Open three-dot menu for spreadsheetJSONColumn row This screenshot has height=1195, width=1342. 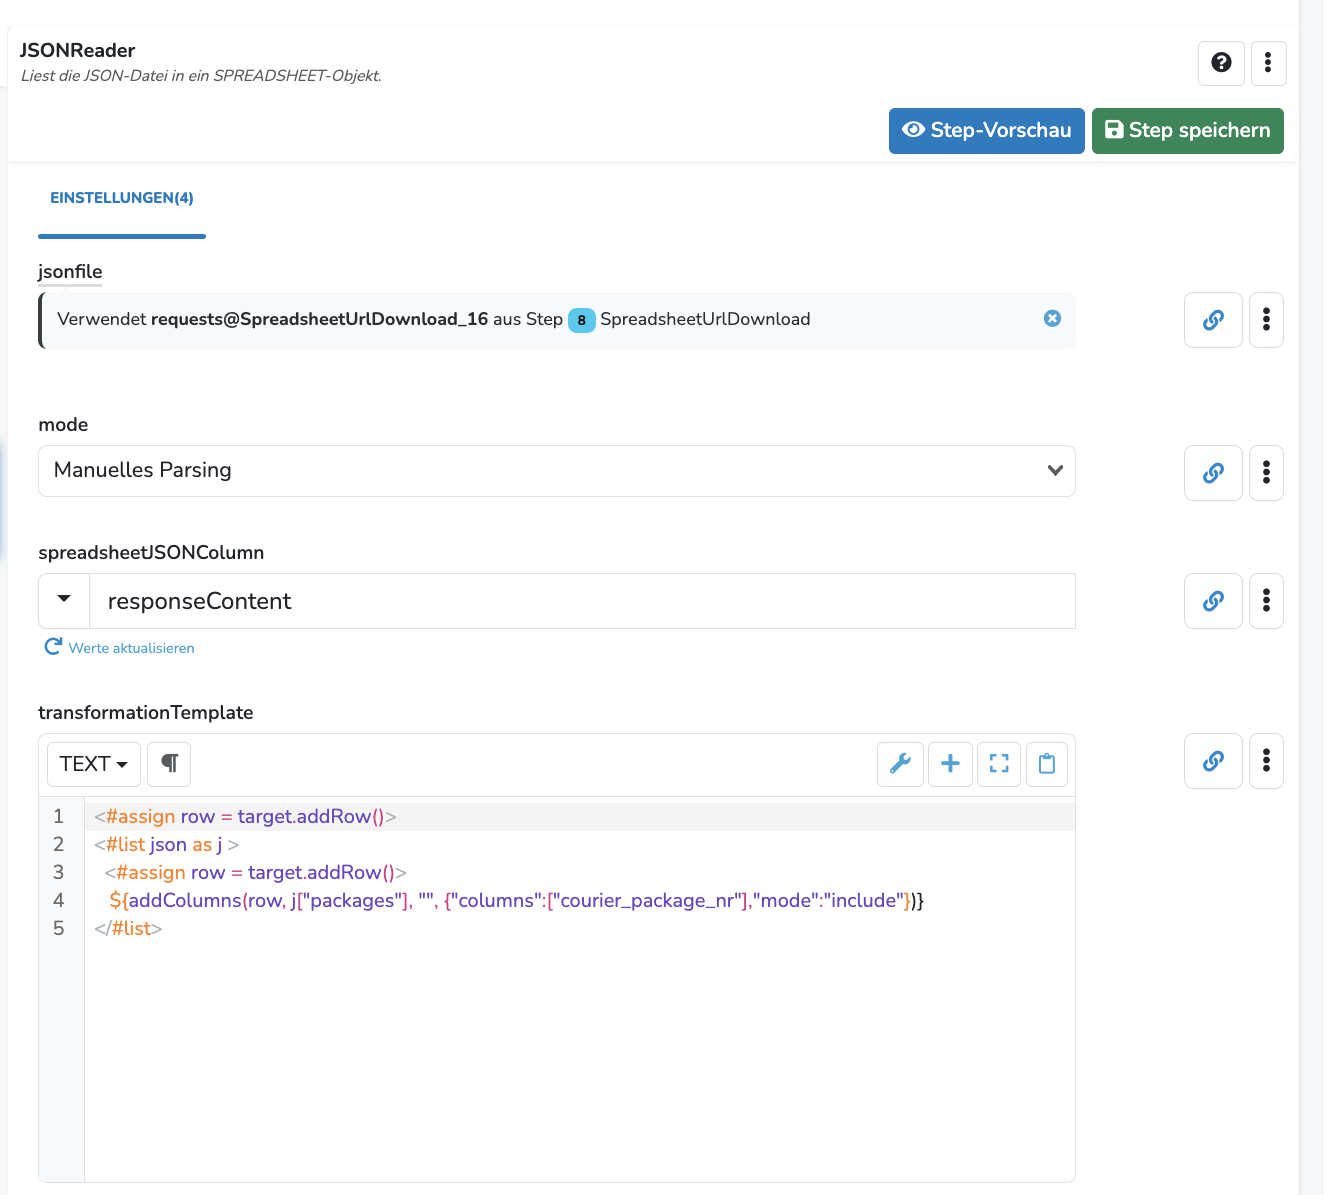tap(1266, 601)
